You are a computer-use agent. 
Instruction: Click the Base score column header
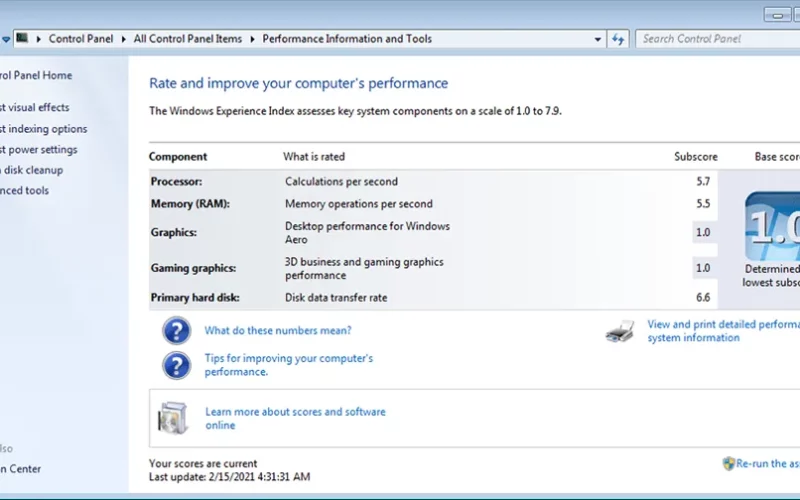pyautogui.click(x=777, y=157)
